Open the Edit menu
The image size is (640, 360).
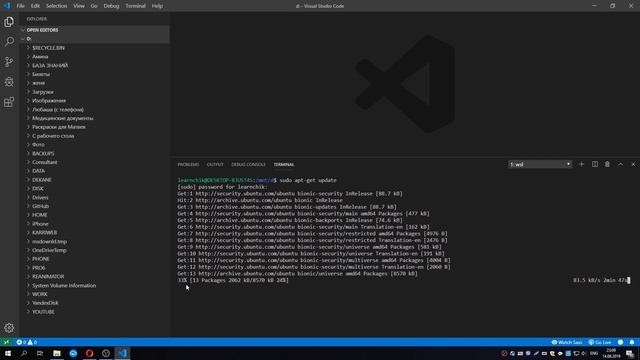(x=35, y=6)
